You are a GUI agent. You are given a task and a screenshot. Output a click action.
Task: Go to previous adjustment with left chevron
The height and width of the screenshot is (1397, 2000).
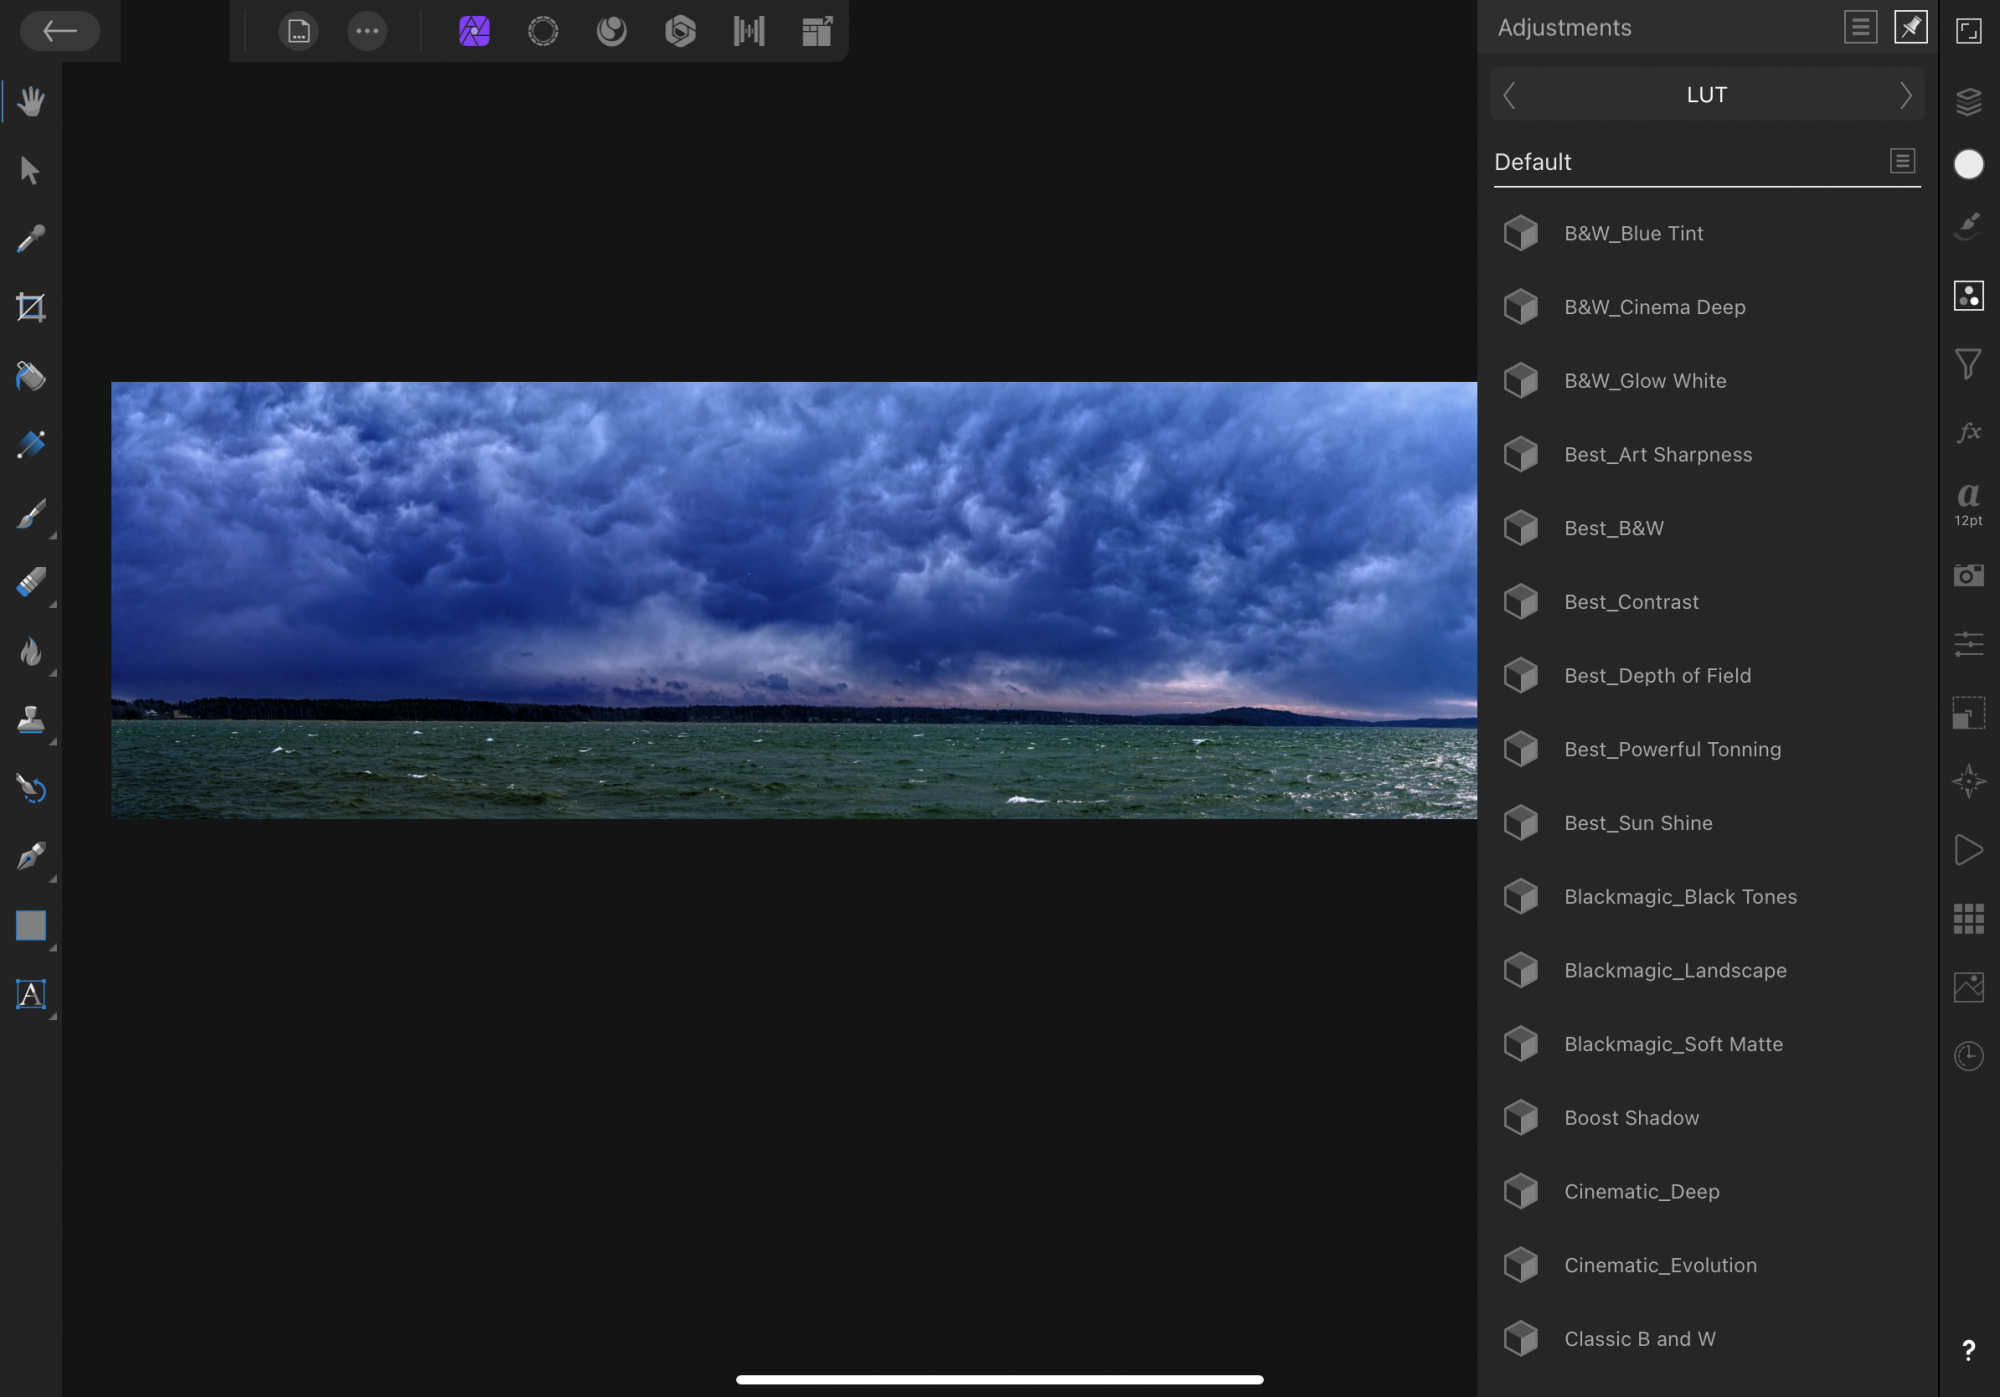pyautogui.click(x=1510, y=95)
